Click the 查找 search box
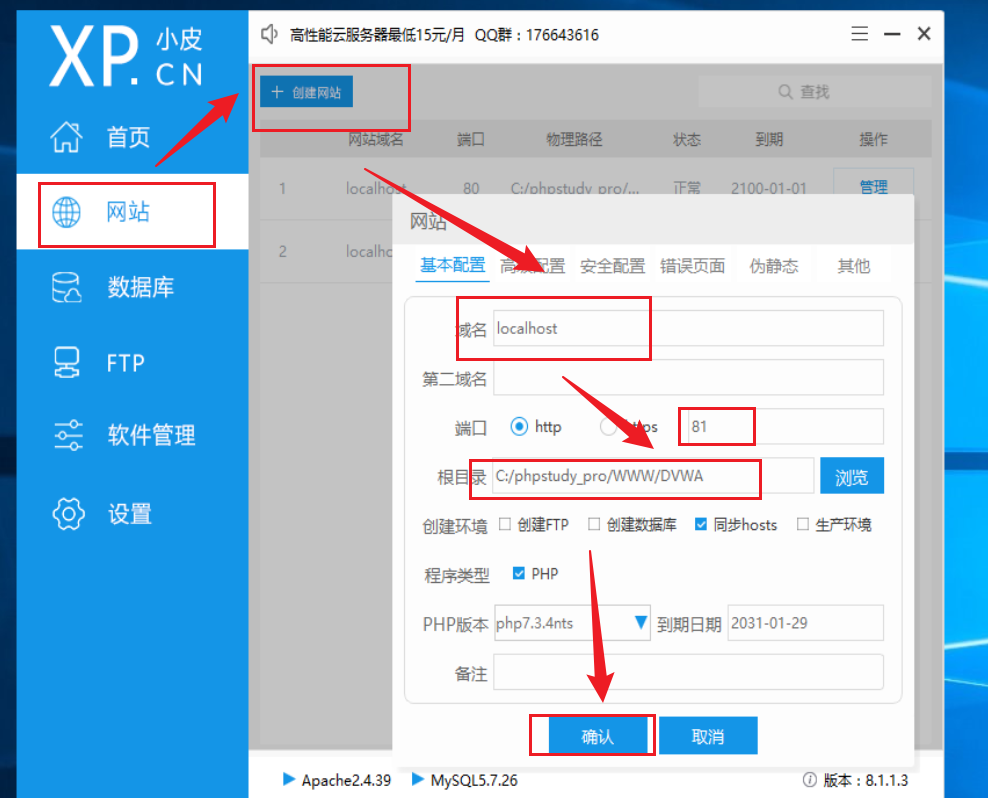 (x=814, y=92)
